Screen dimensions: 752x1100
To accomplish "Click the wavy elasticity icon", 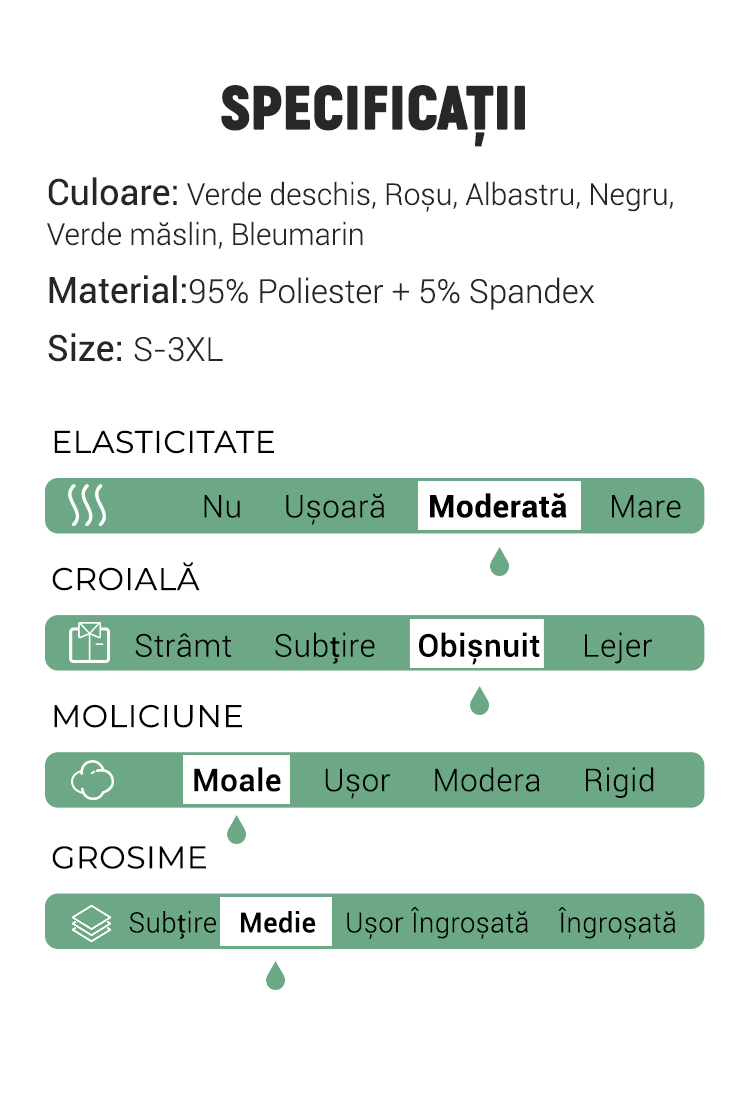I will (x=87, y=505).
